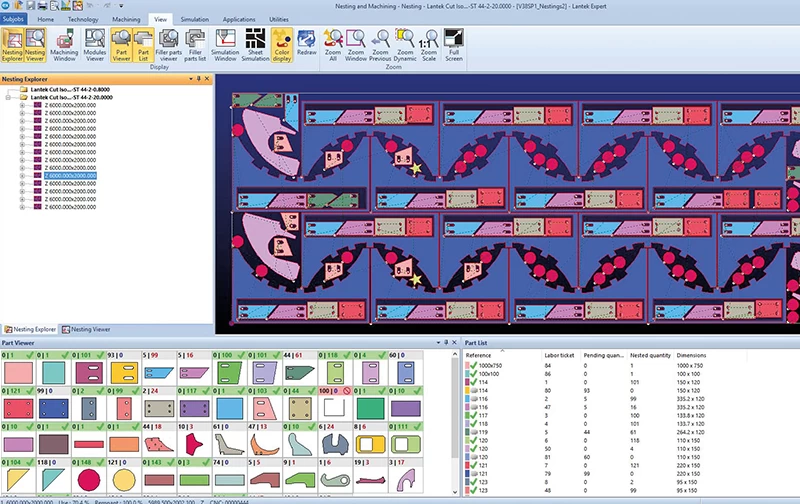
Task: Select the red circle part labeled 0|148
Action: [89, 480]
